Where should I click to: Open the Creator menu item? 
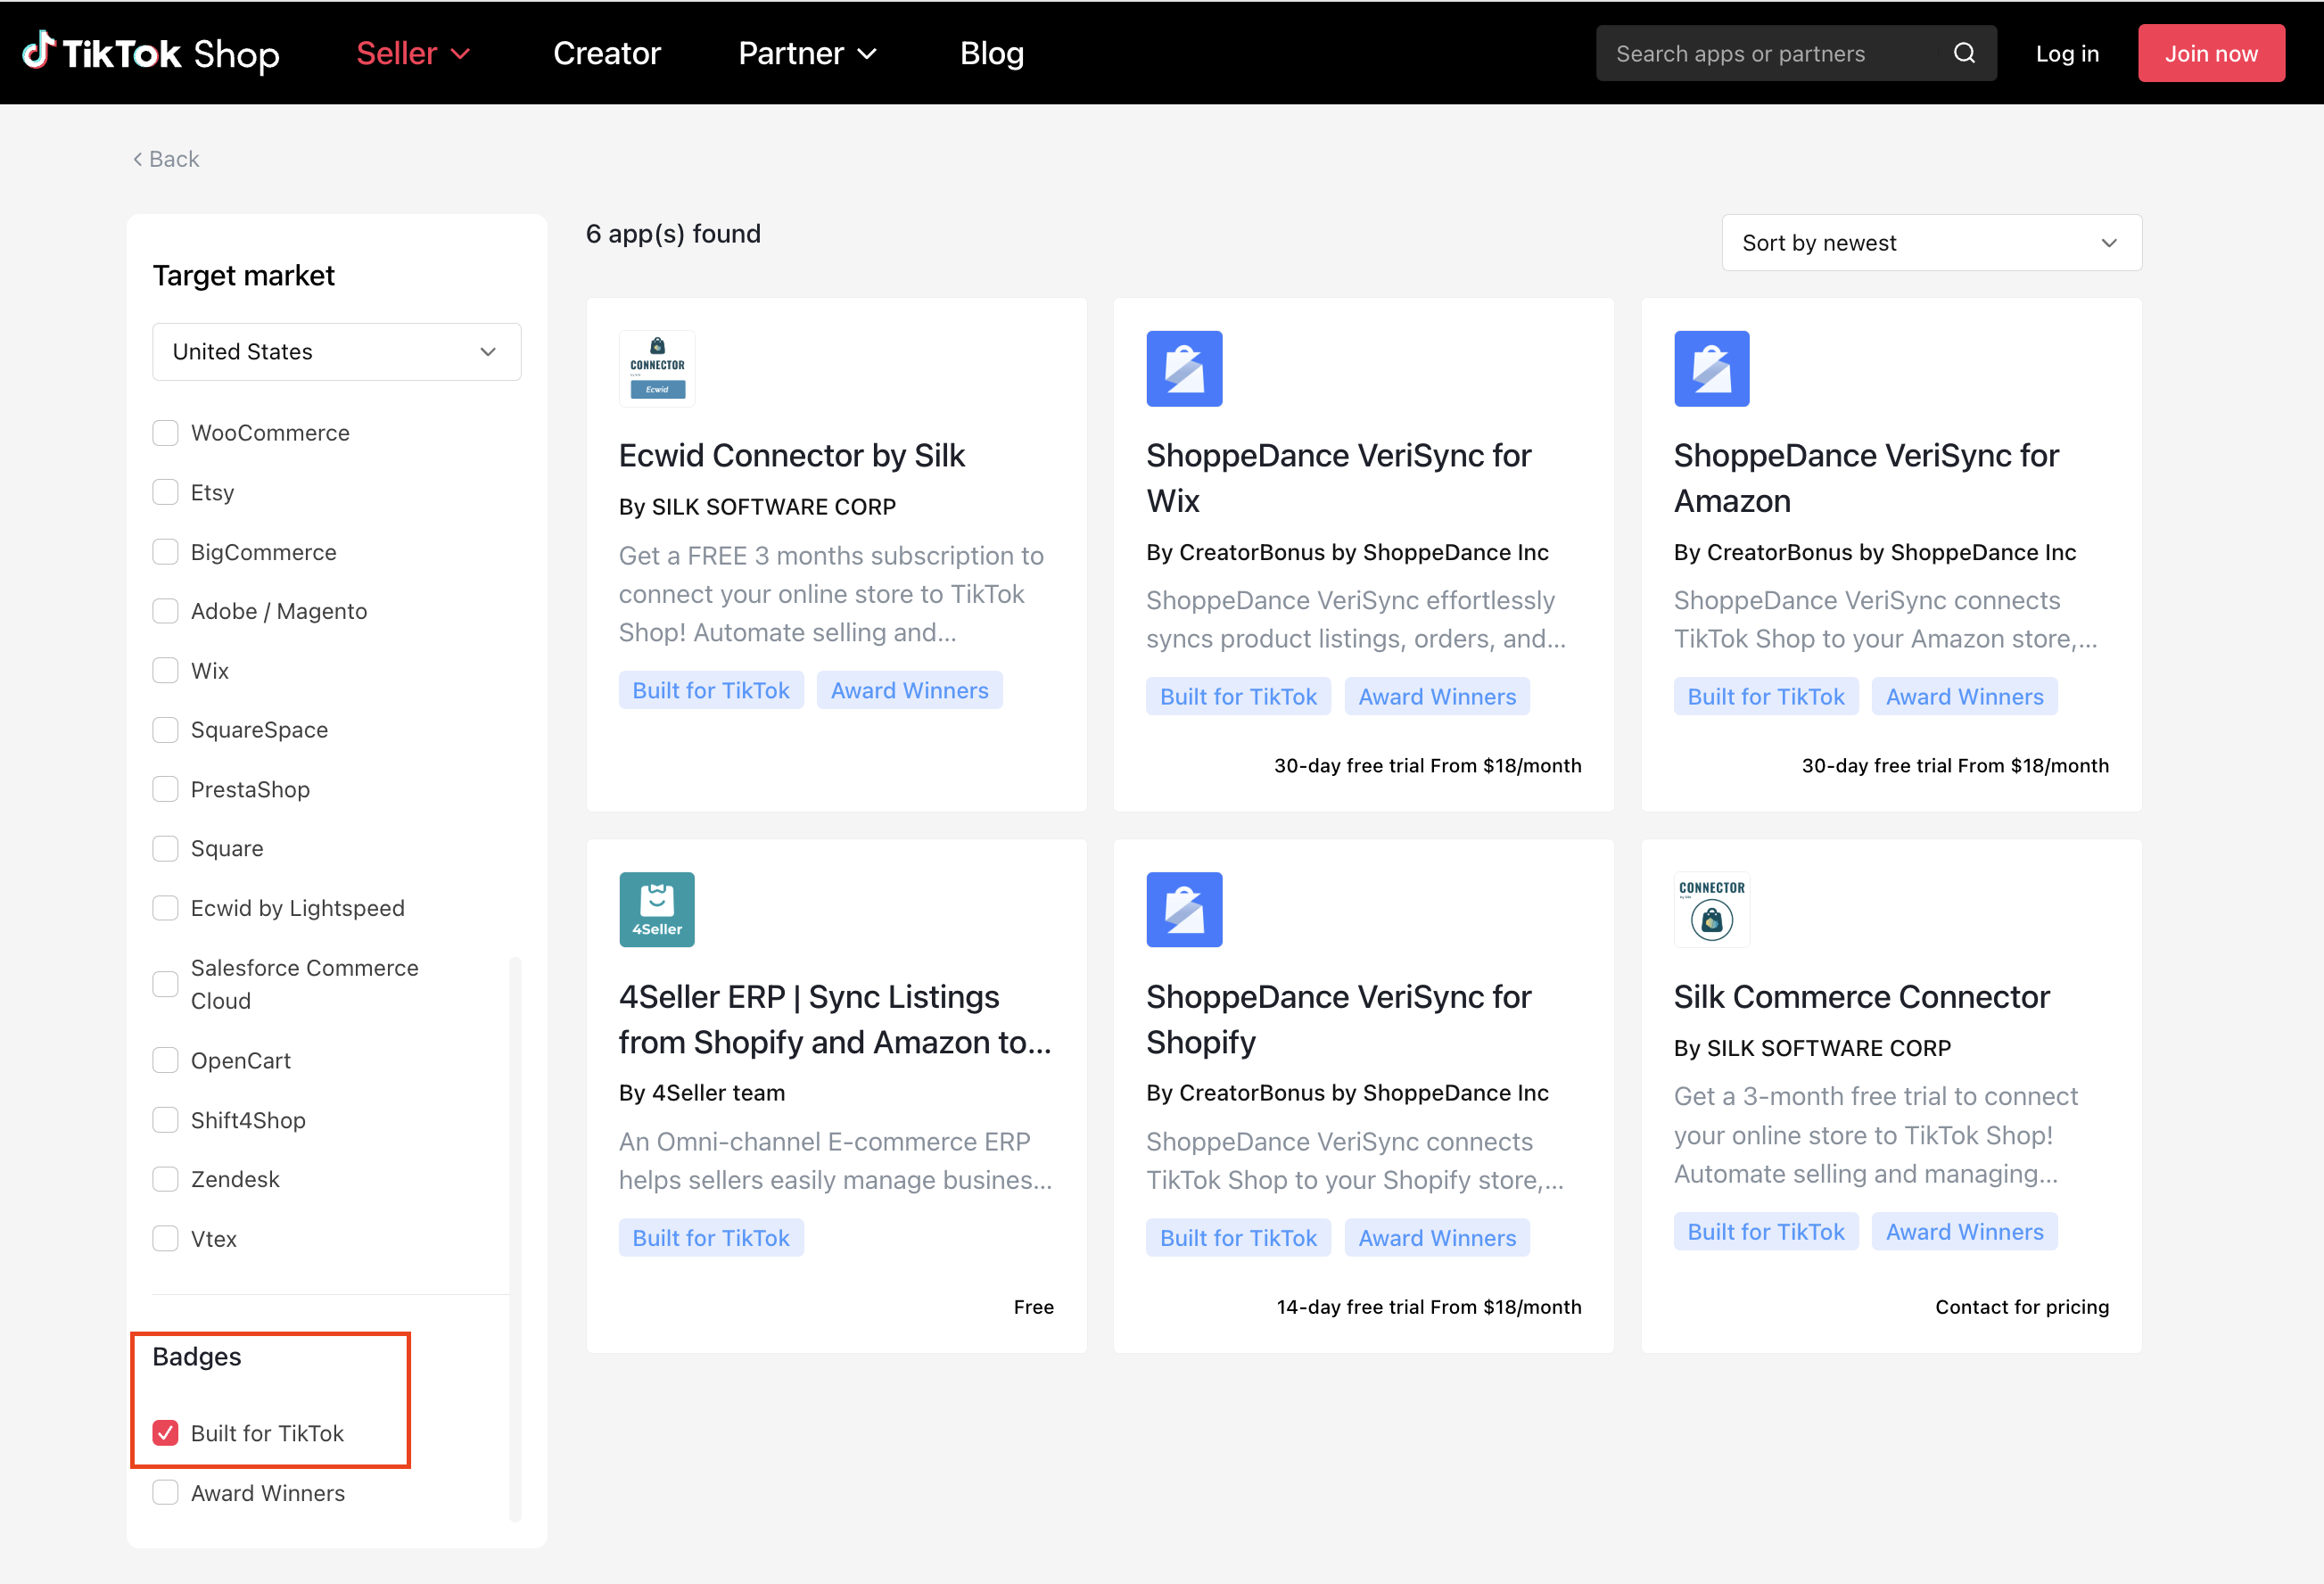tap(606, 53)
